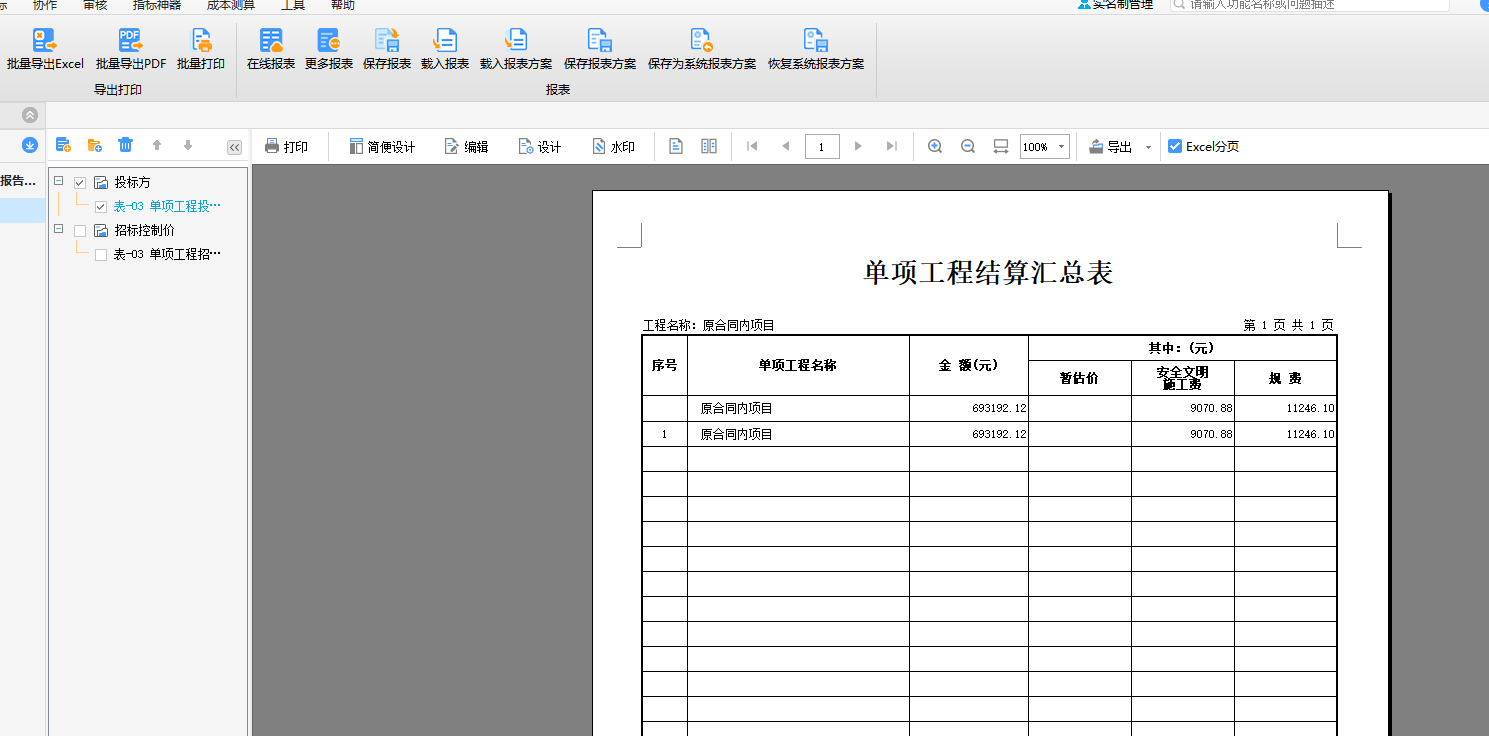The image size is (1489, 736).
Task: Click the report title 单项工程结算汇总表
Action: click(988, 272)
